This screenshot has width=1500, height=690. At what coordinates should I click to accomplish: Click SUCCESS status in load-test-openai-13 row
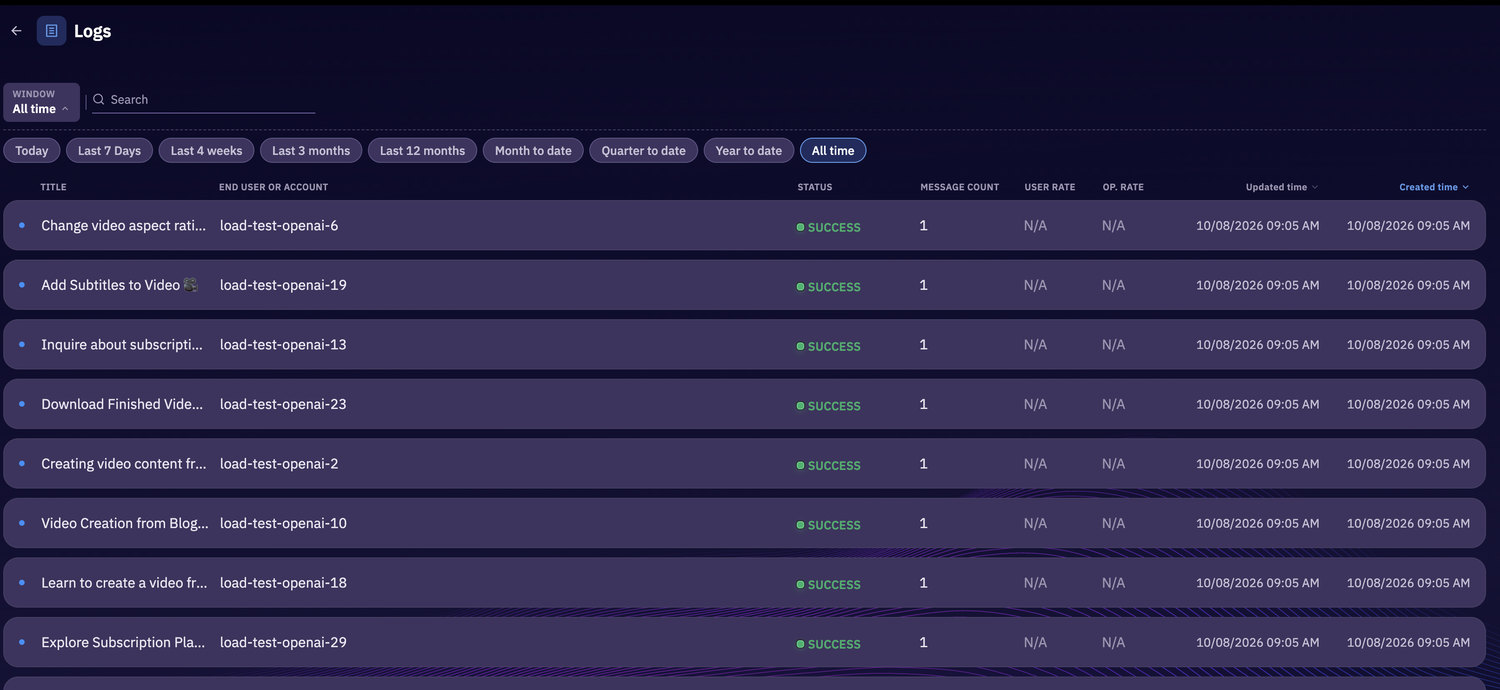829,346
